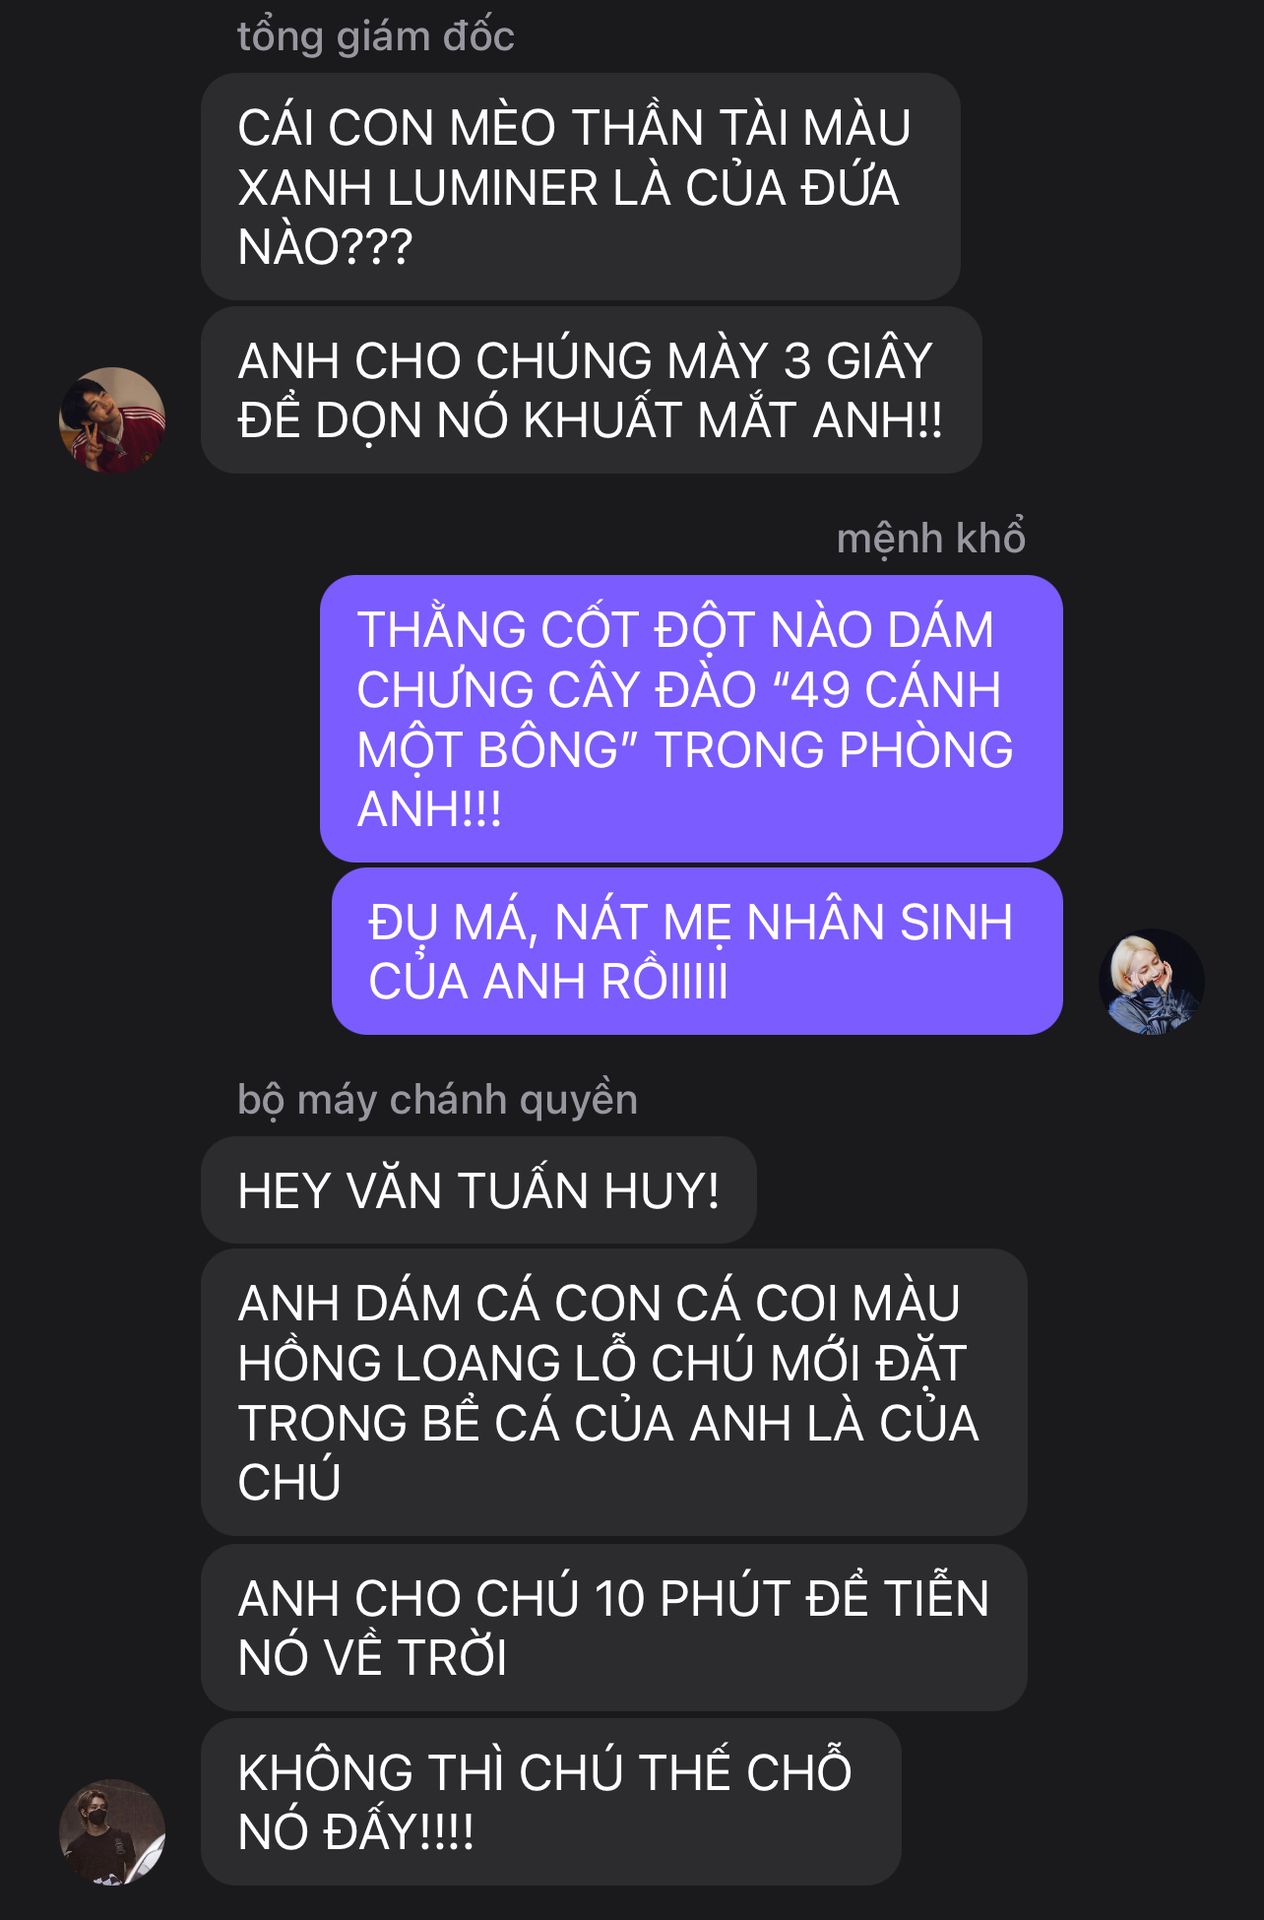Select the message about CON MÈO THẦN TÀI
This screenshot has width=1264, height=1920.
pos(580,187)
